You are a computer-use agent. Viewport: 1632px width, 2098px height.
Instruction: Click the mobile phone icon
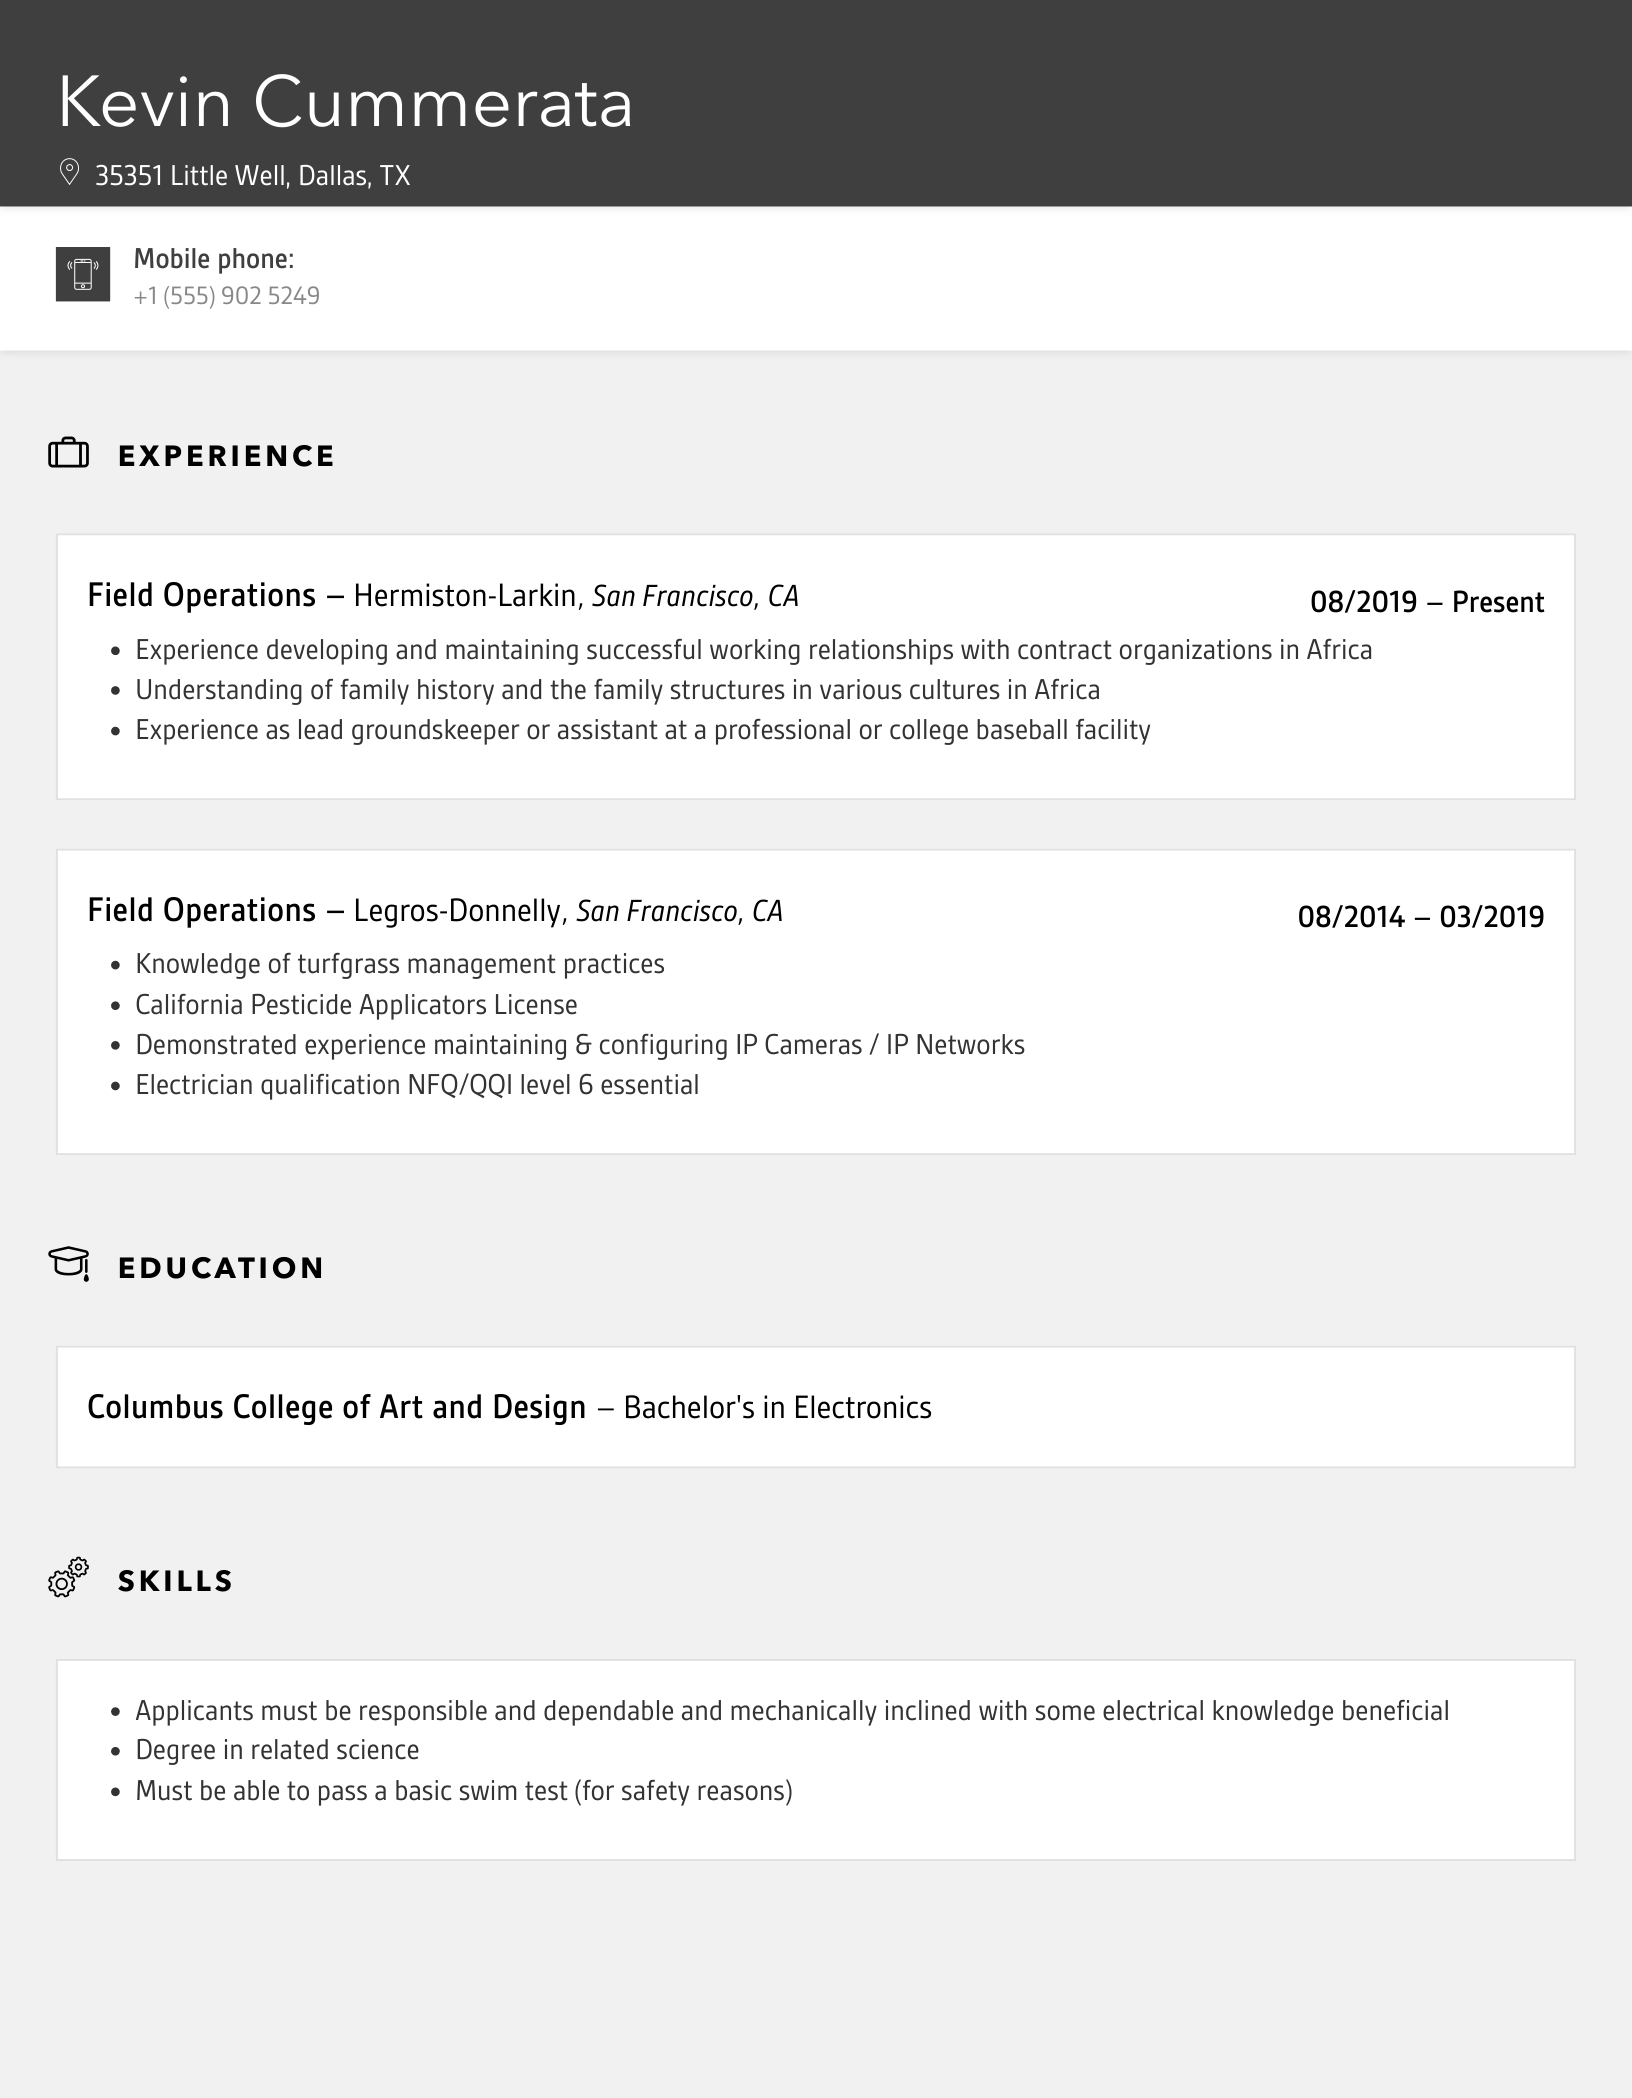click(x=83, y=273)
